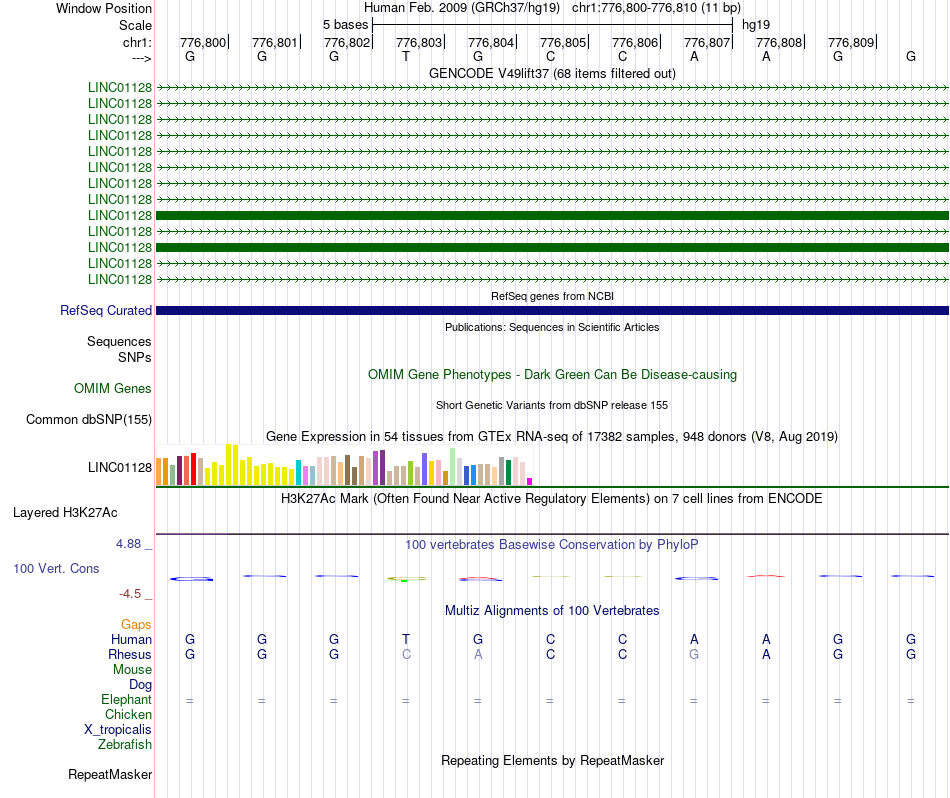The height and width of the screenshot is (798, 950).
Task: Select the Rhesus species label
Action: click(130, 655)
